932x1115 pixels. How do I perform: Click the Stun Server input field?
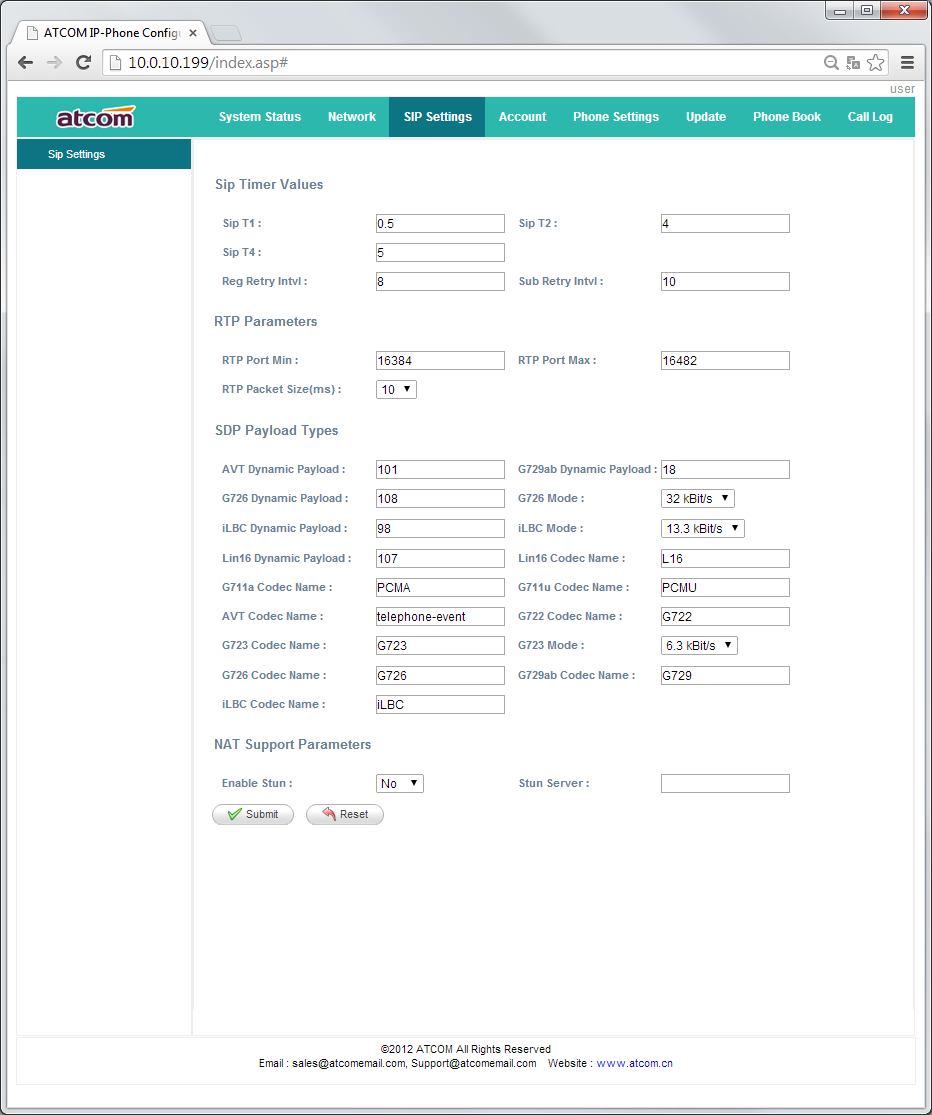725,784
